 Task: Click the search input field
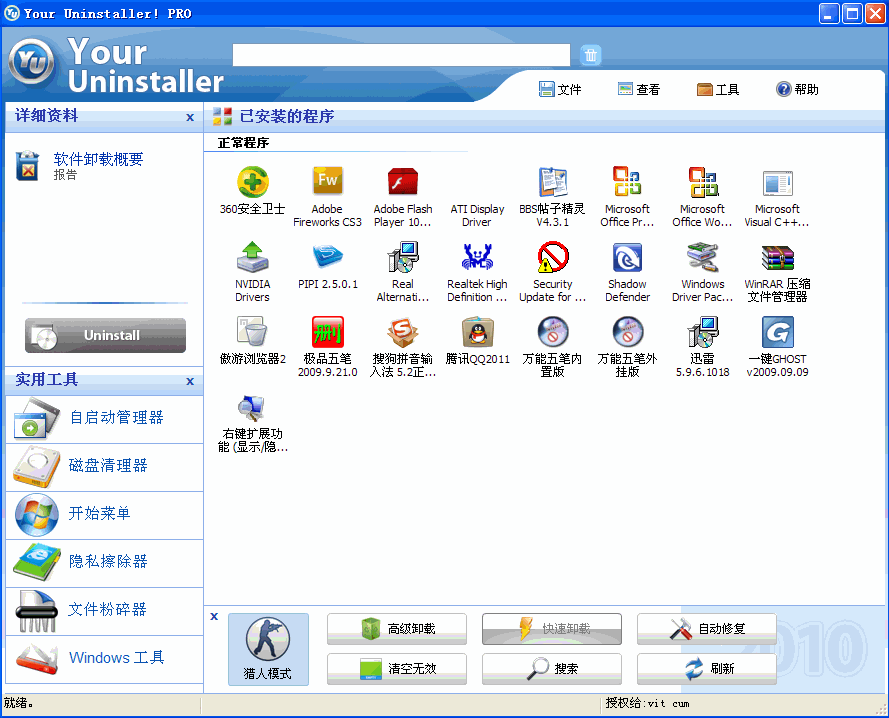click(x=401, y=55)
